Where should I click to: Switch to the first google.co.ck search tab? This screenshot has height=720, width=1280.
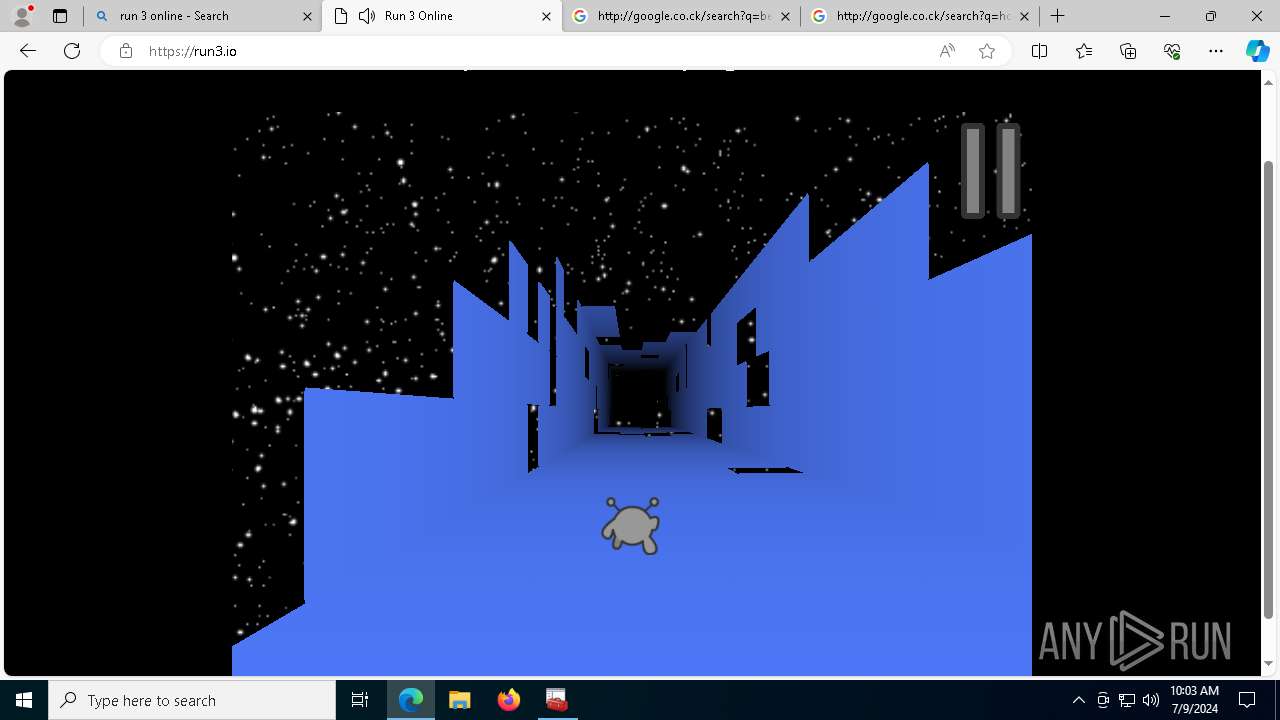pyautogui.click(x=680, y=16)
